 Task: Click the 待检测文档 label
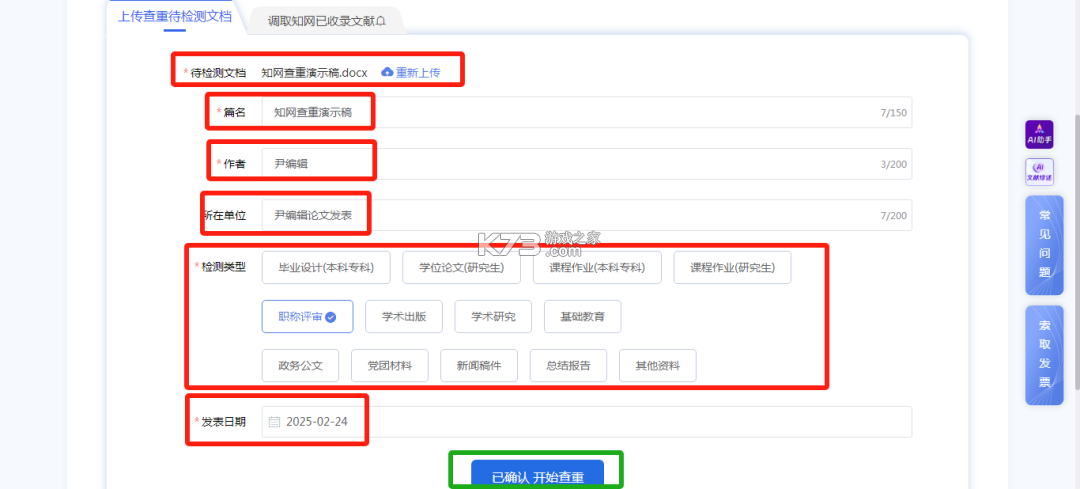(218, 72)
